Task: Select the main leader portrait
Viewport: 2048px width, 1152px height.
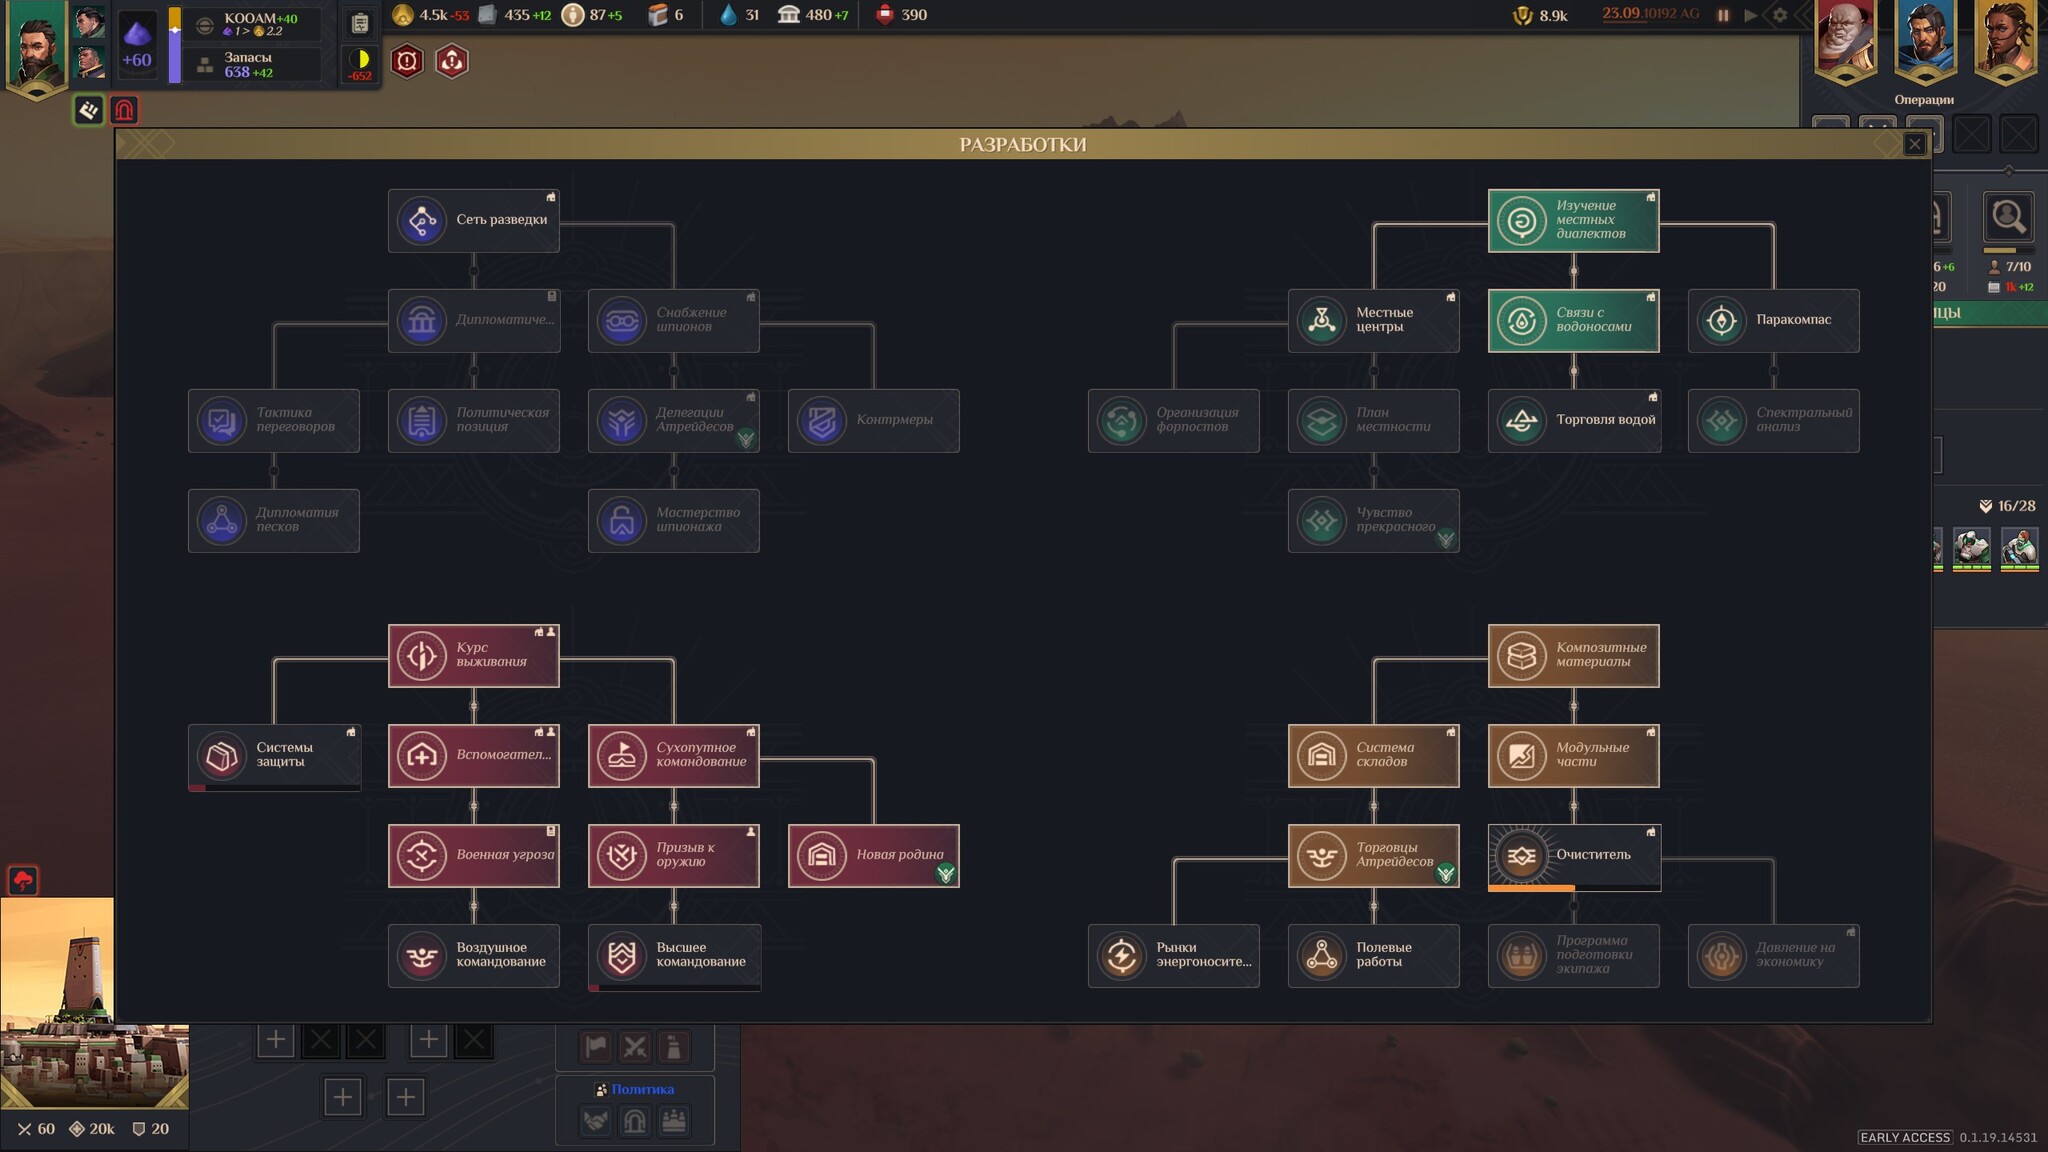Action: 37,48
